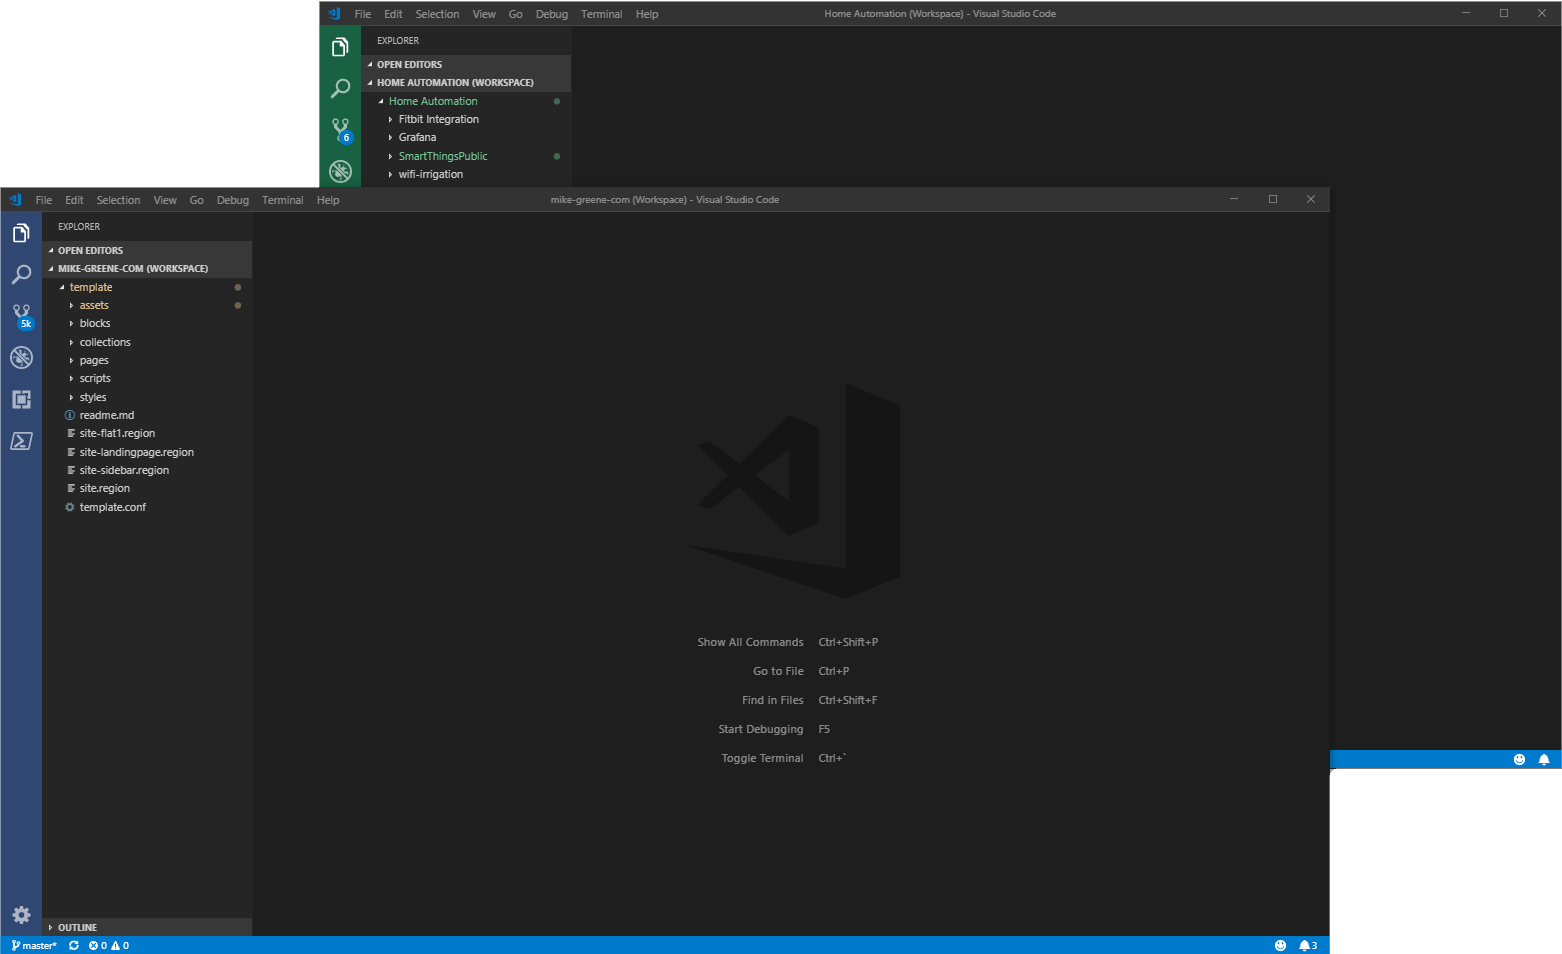Collapse HOME AUTOMATION (WORKSPACE) section
1562x954 pixels.
[466, 82]
